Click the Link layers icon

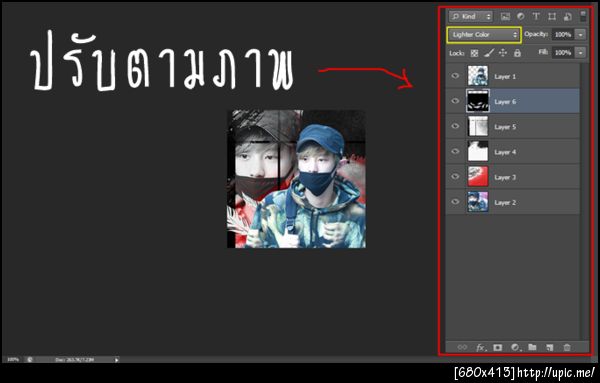tap(462, 347)
